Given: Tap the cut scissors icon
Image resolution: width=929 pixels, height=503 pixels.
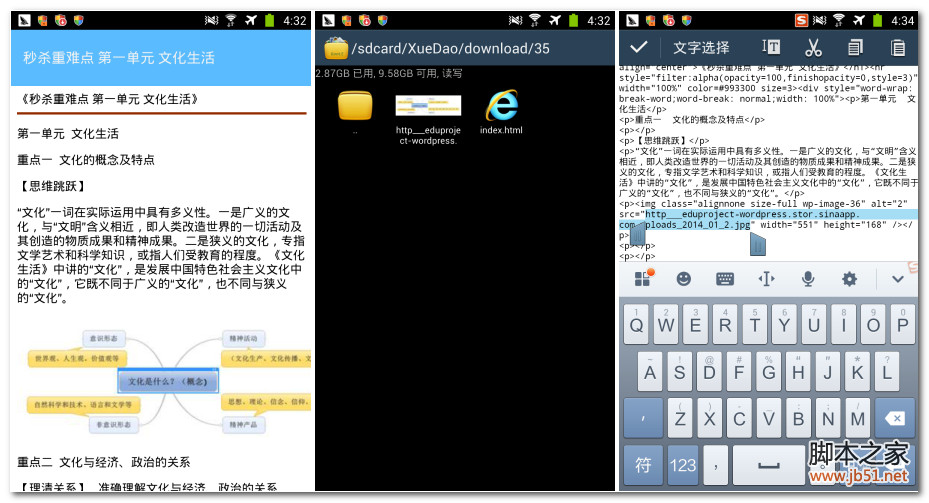Looking at the screenshot, I should [x=812, y=47].
